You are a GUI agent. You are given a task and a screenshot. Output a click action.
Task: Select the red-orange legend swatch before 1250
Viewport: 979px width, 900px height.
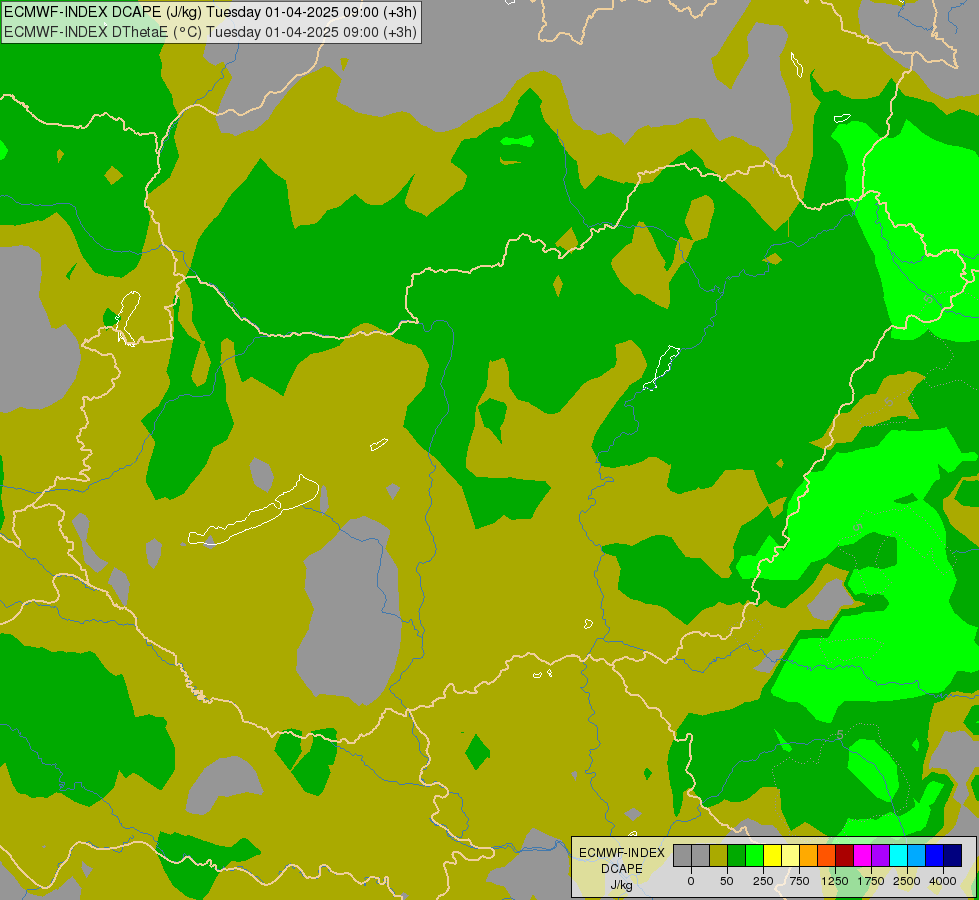pyautogui.click(x=827, y=856)
